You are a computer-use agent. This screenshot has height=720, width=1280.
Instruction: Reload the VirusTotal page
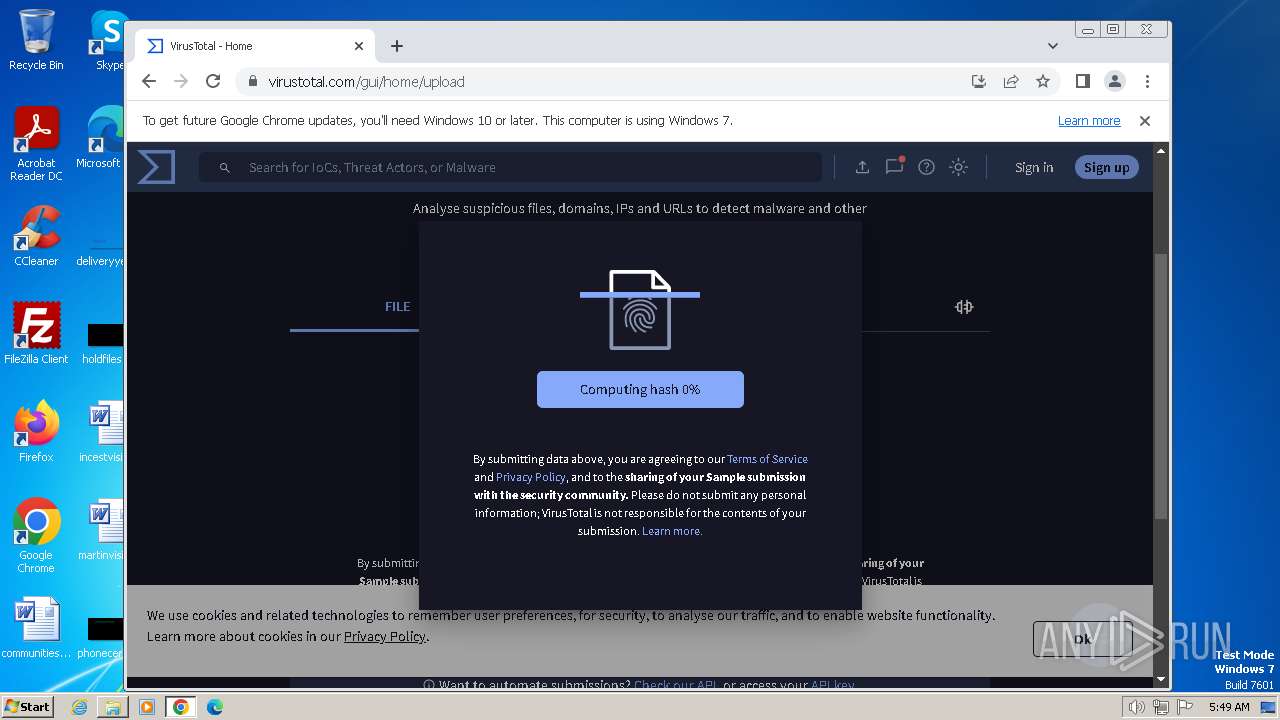click(x=213, y=81)
